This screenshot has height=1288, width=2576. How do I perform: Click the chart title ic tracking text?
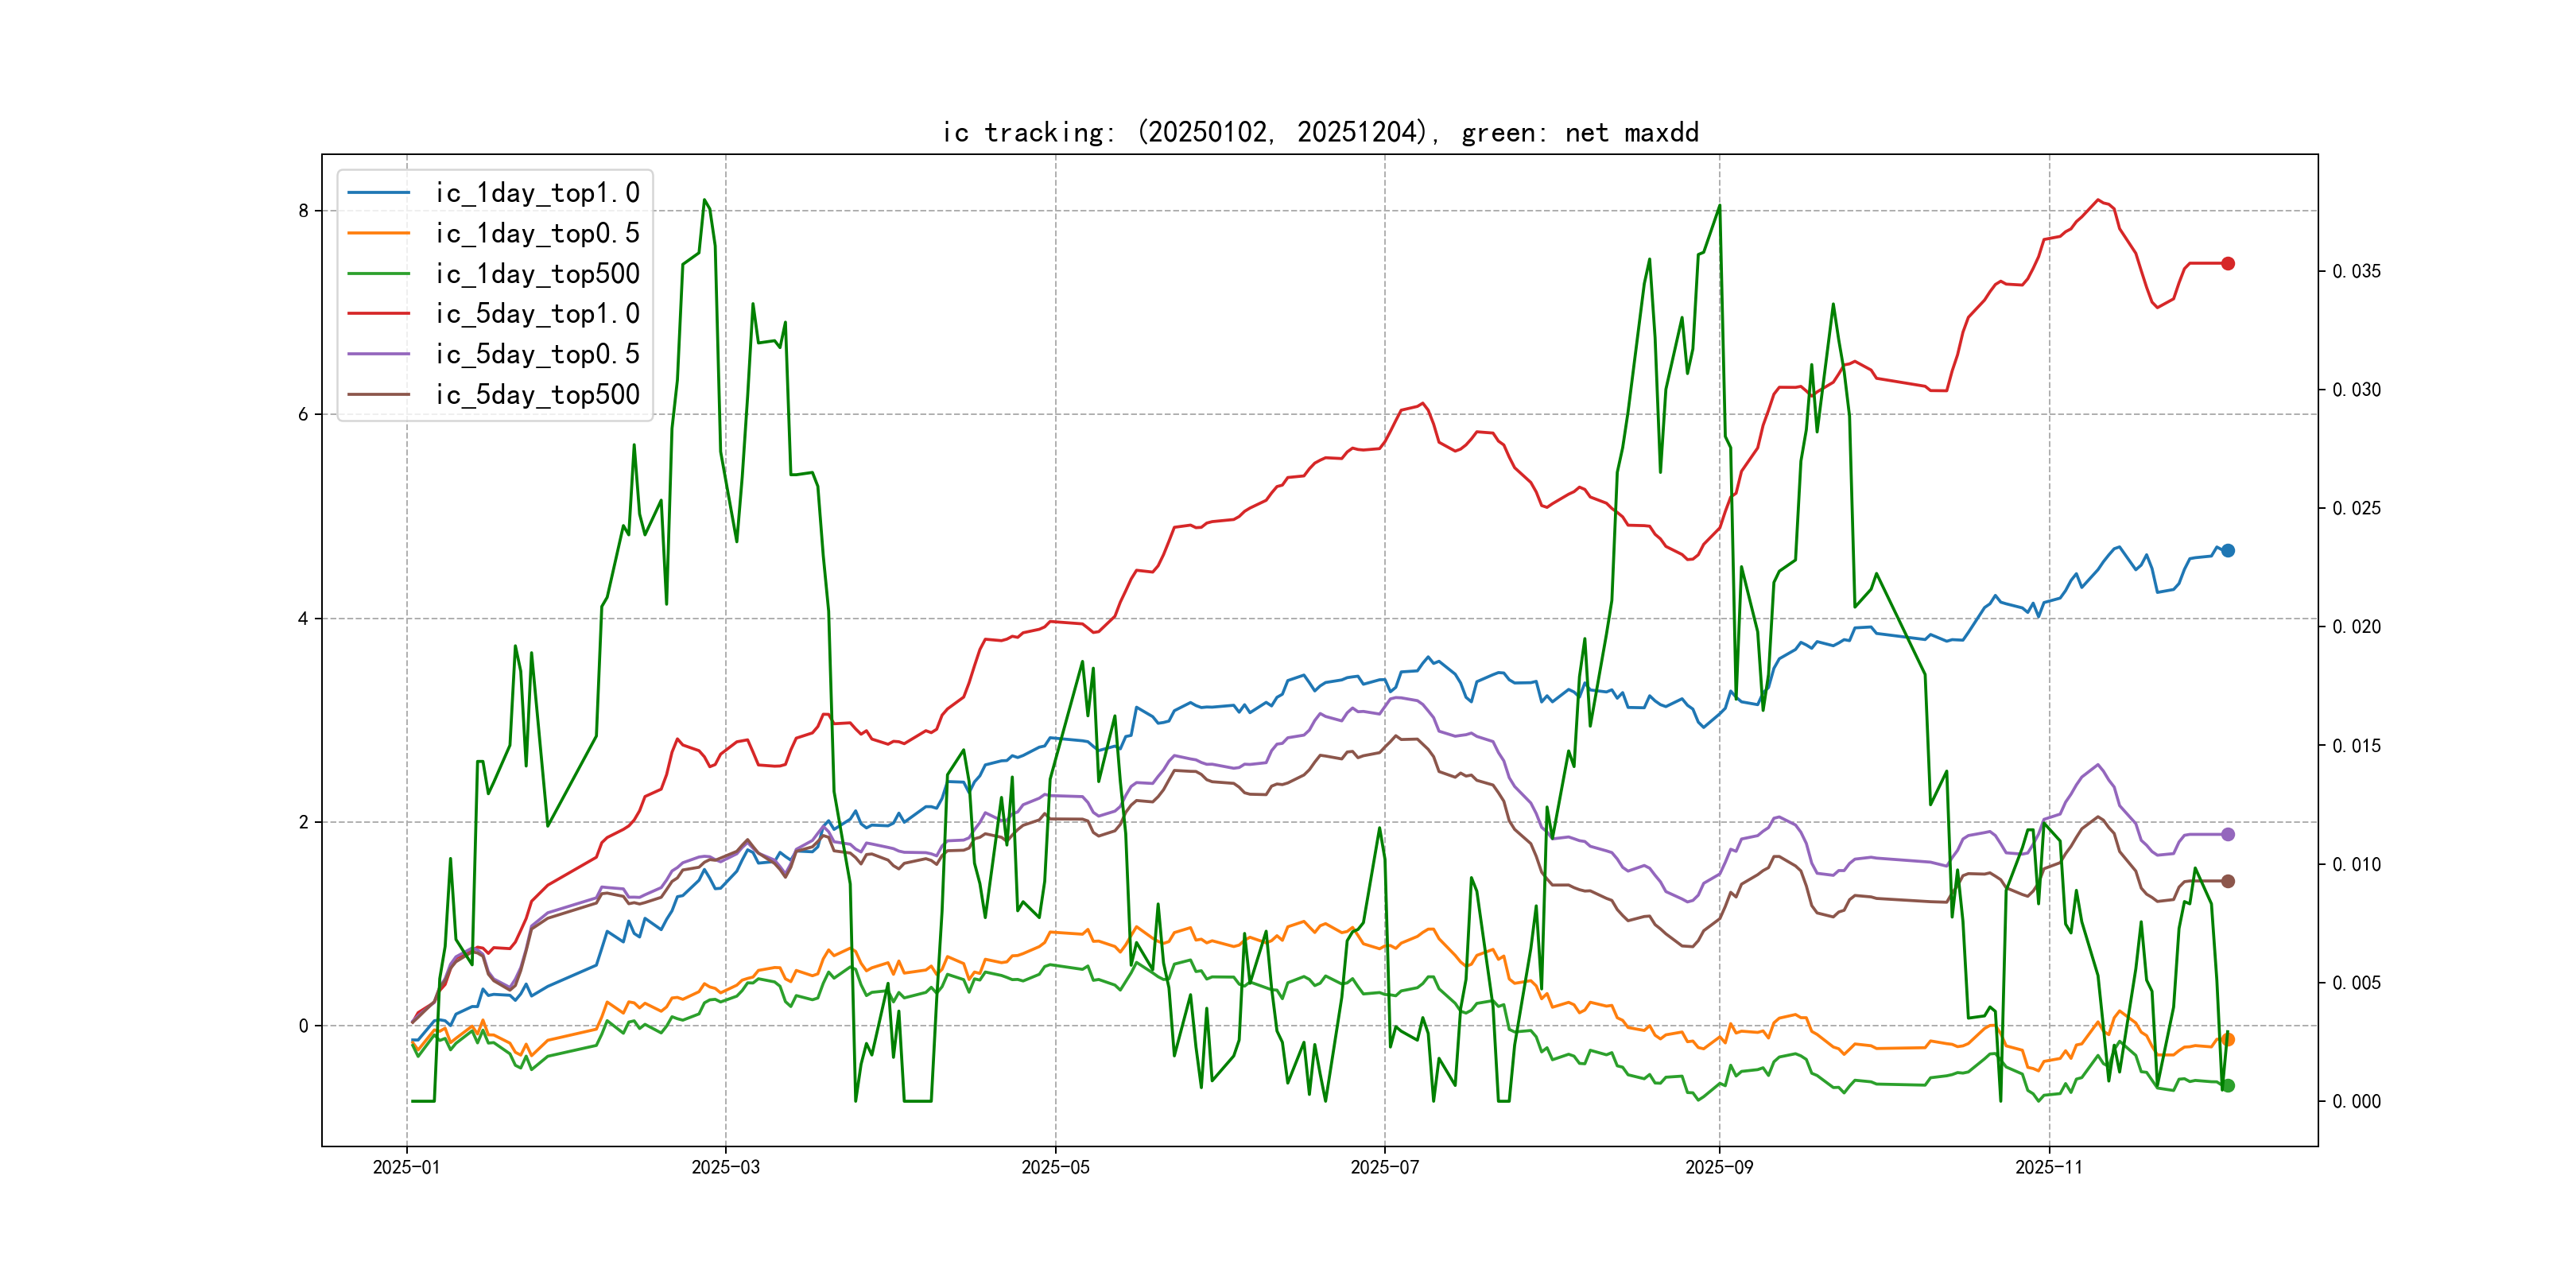point(1320,133)
